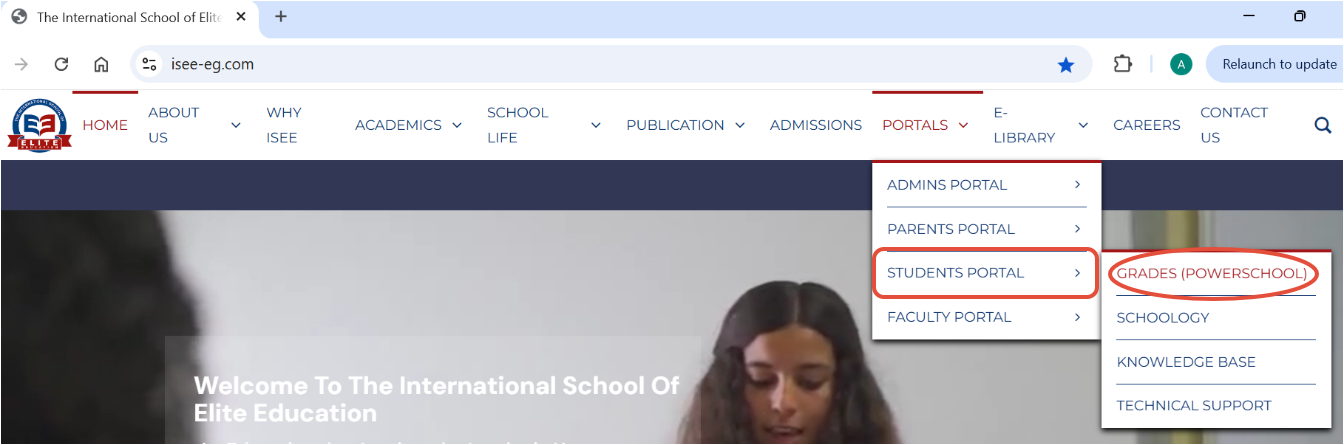Bookmark this page with the star icon
Image resolution: width=1344 pixels, height=445 pixels.
pyautogui.click(x=1066, y=64)
